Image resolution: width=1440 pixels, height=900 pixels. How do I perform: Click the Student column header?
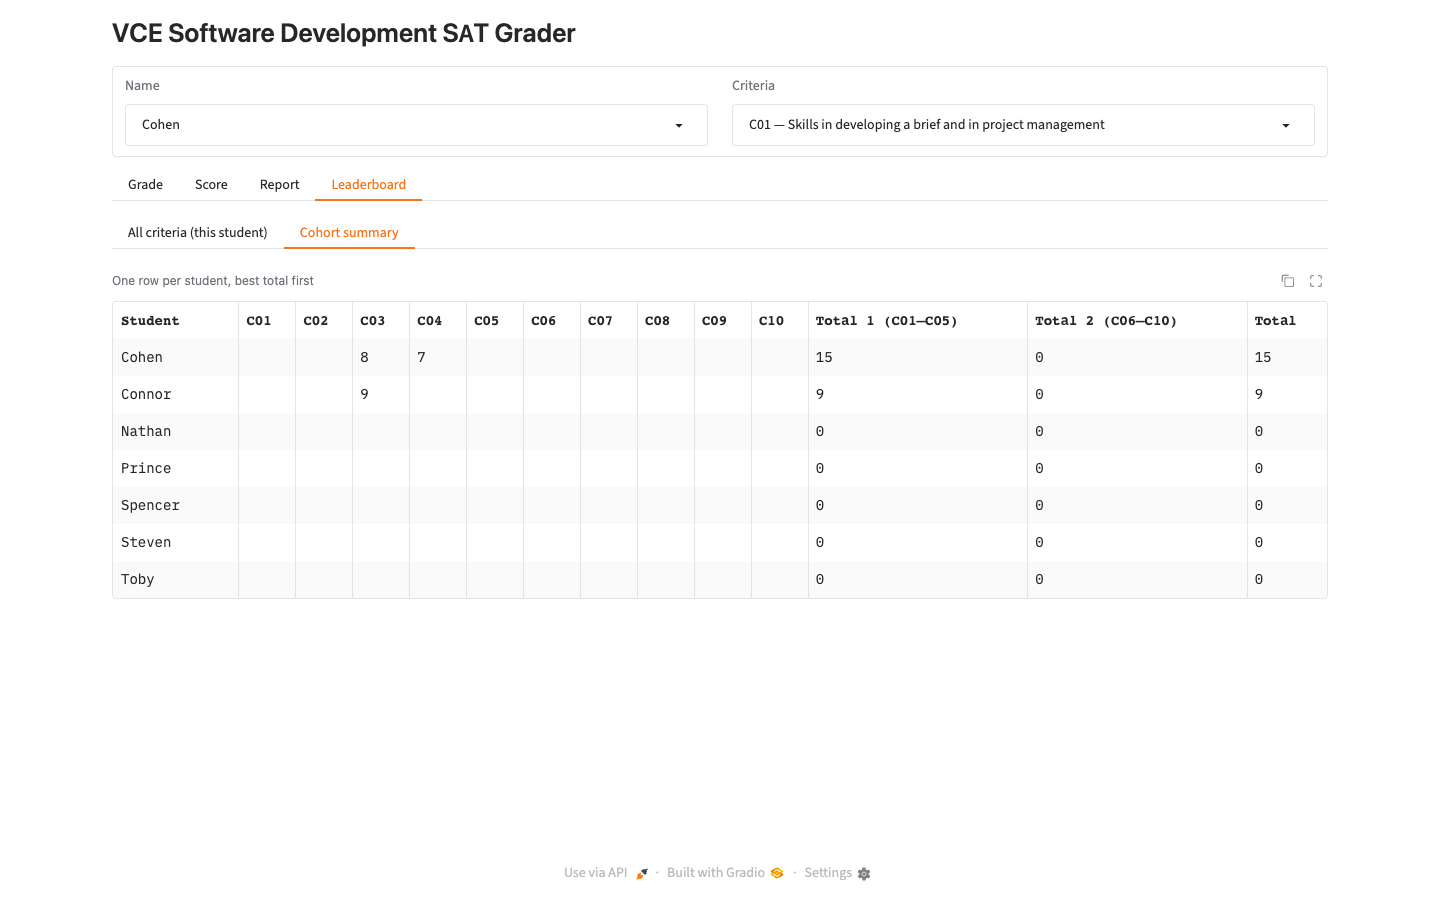click(x=175, y=321)
